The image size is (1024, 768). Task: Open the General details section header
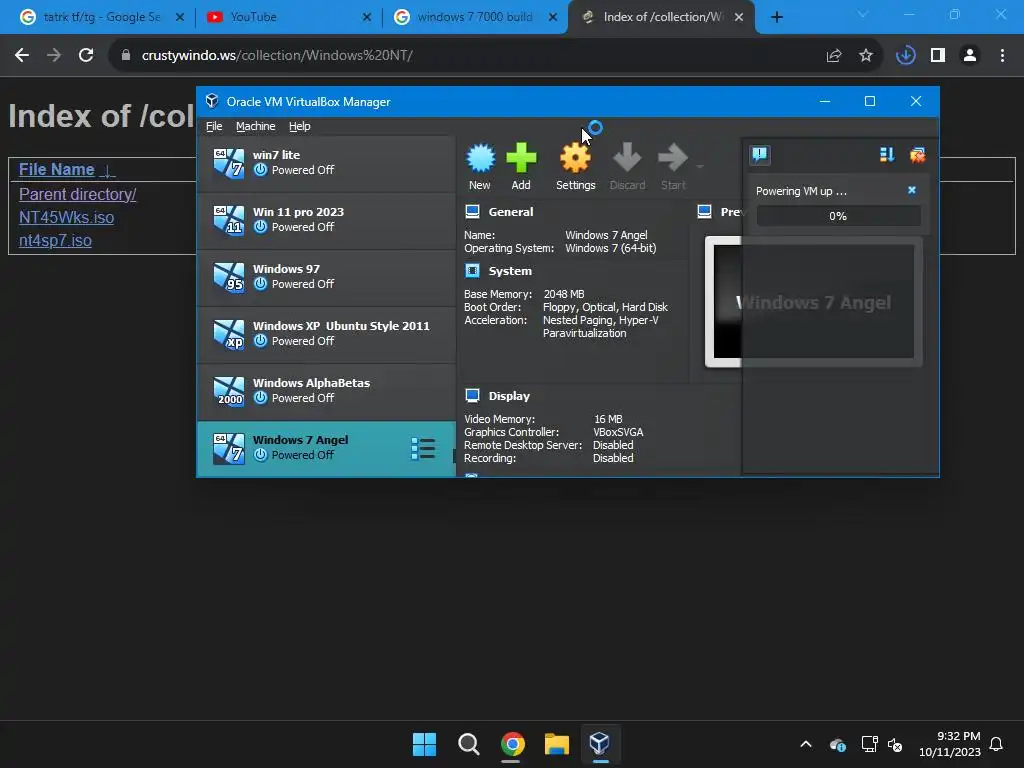(511, 212)
